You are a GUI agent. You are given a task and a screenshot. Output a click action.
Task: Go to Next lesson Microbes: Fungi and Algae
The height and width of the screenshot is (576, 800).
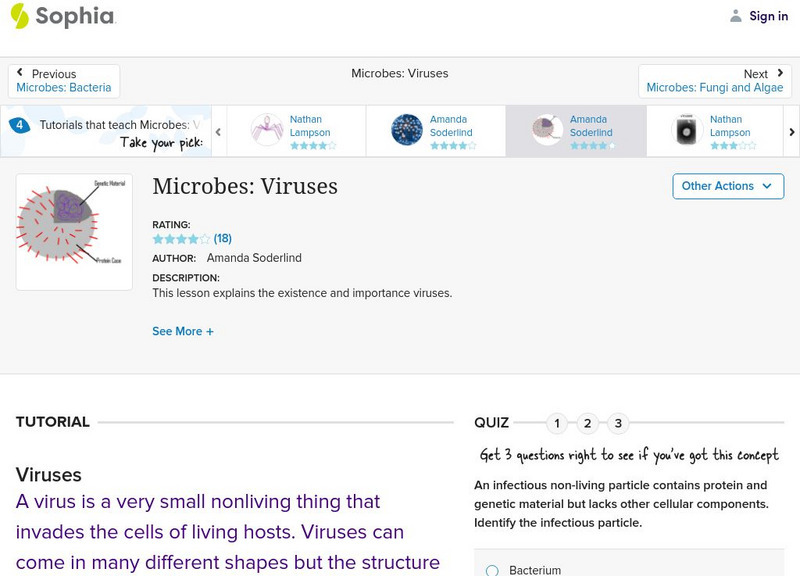[712, 80]
